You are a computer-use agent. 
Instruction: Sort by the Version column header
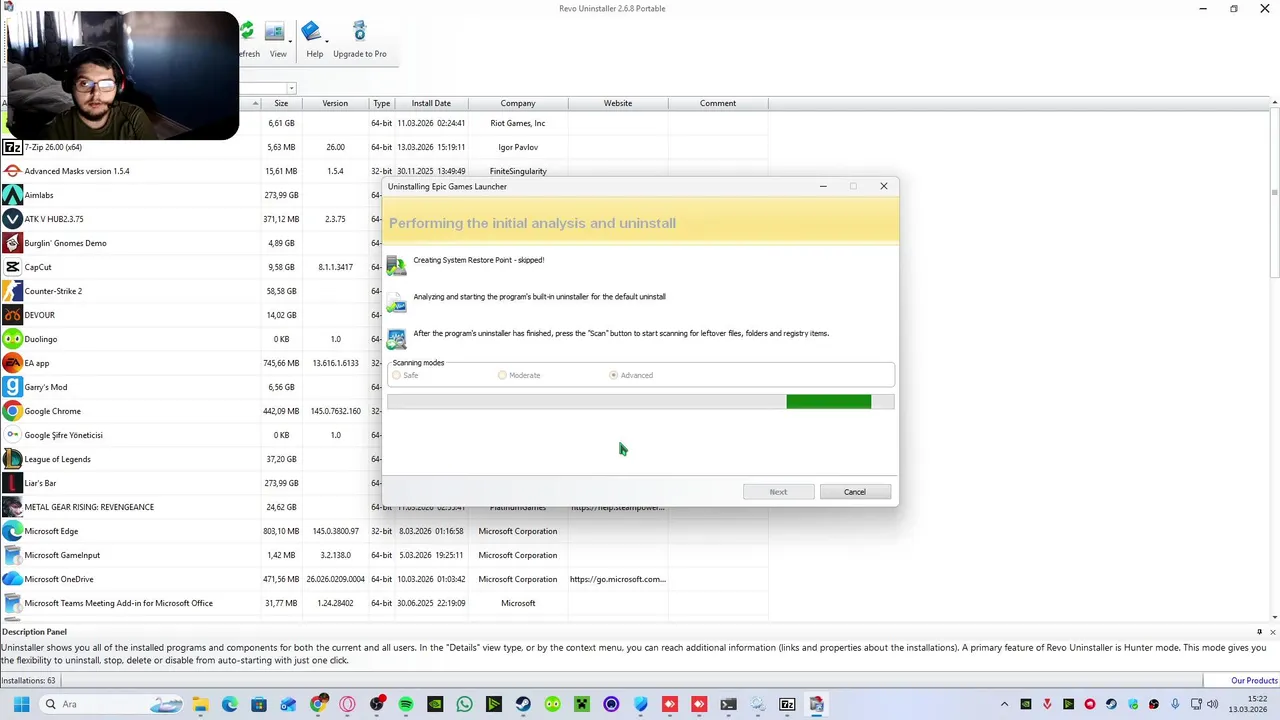click(x=335, y=103)
